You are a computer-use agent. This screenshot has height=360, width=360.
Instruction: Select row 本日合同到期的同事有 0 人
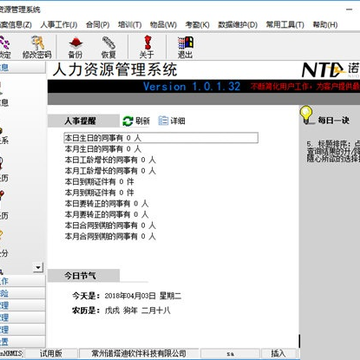110,226
